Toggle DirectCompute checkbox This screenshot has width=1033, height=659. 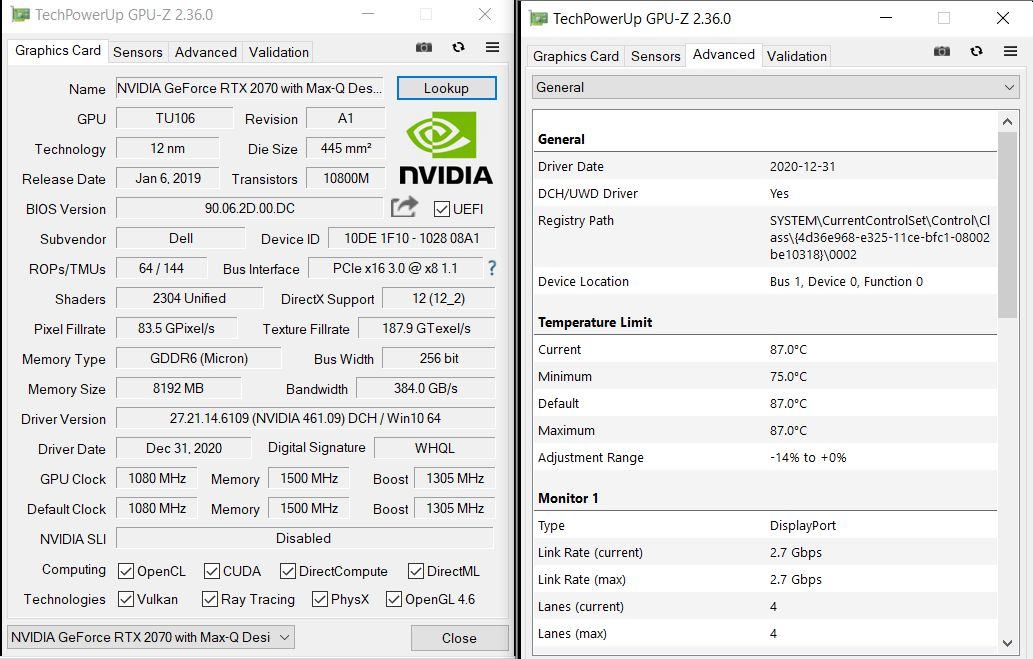coord(288,571)
